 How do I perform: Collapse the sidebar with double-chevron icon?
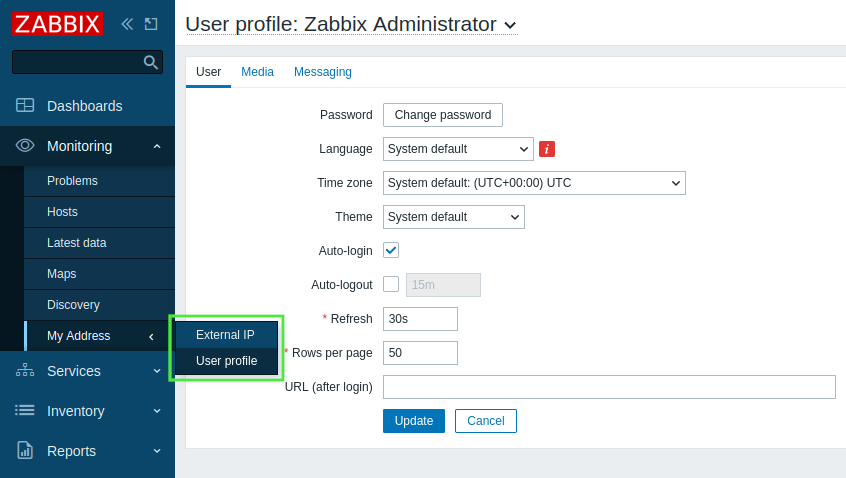click(127, 24)
